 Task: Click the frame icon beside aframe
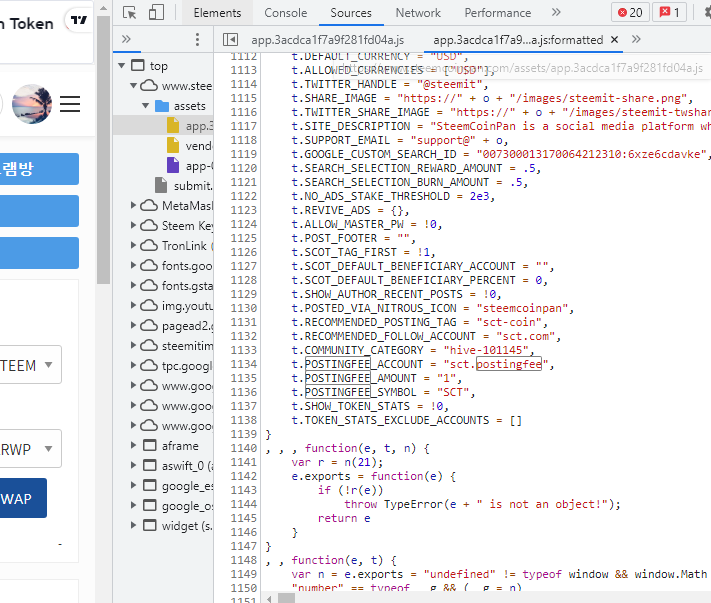(x=150, y=445)
